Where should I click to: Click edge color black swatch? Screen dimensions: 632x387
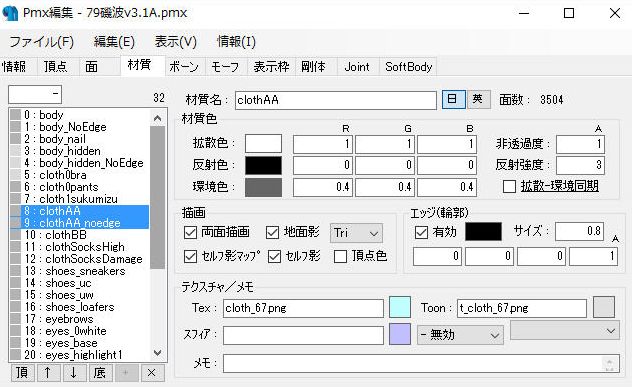pos(484,232)
